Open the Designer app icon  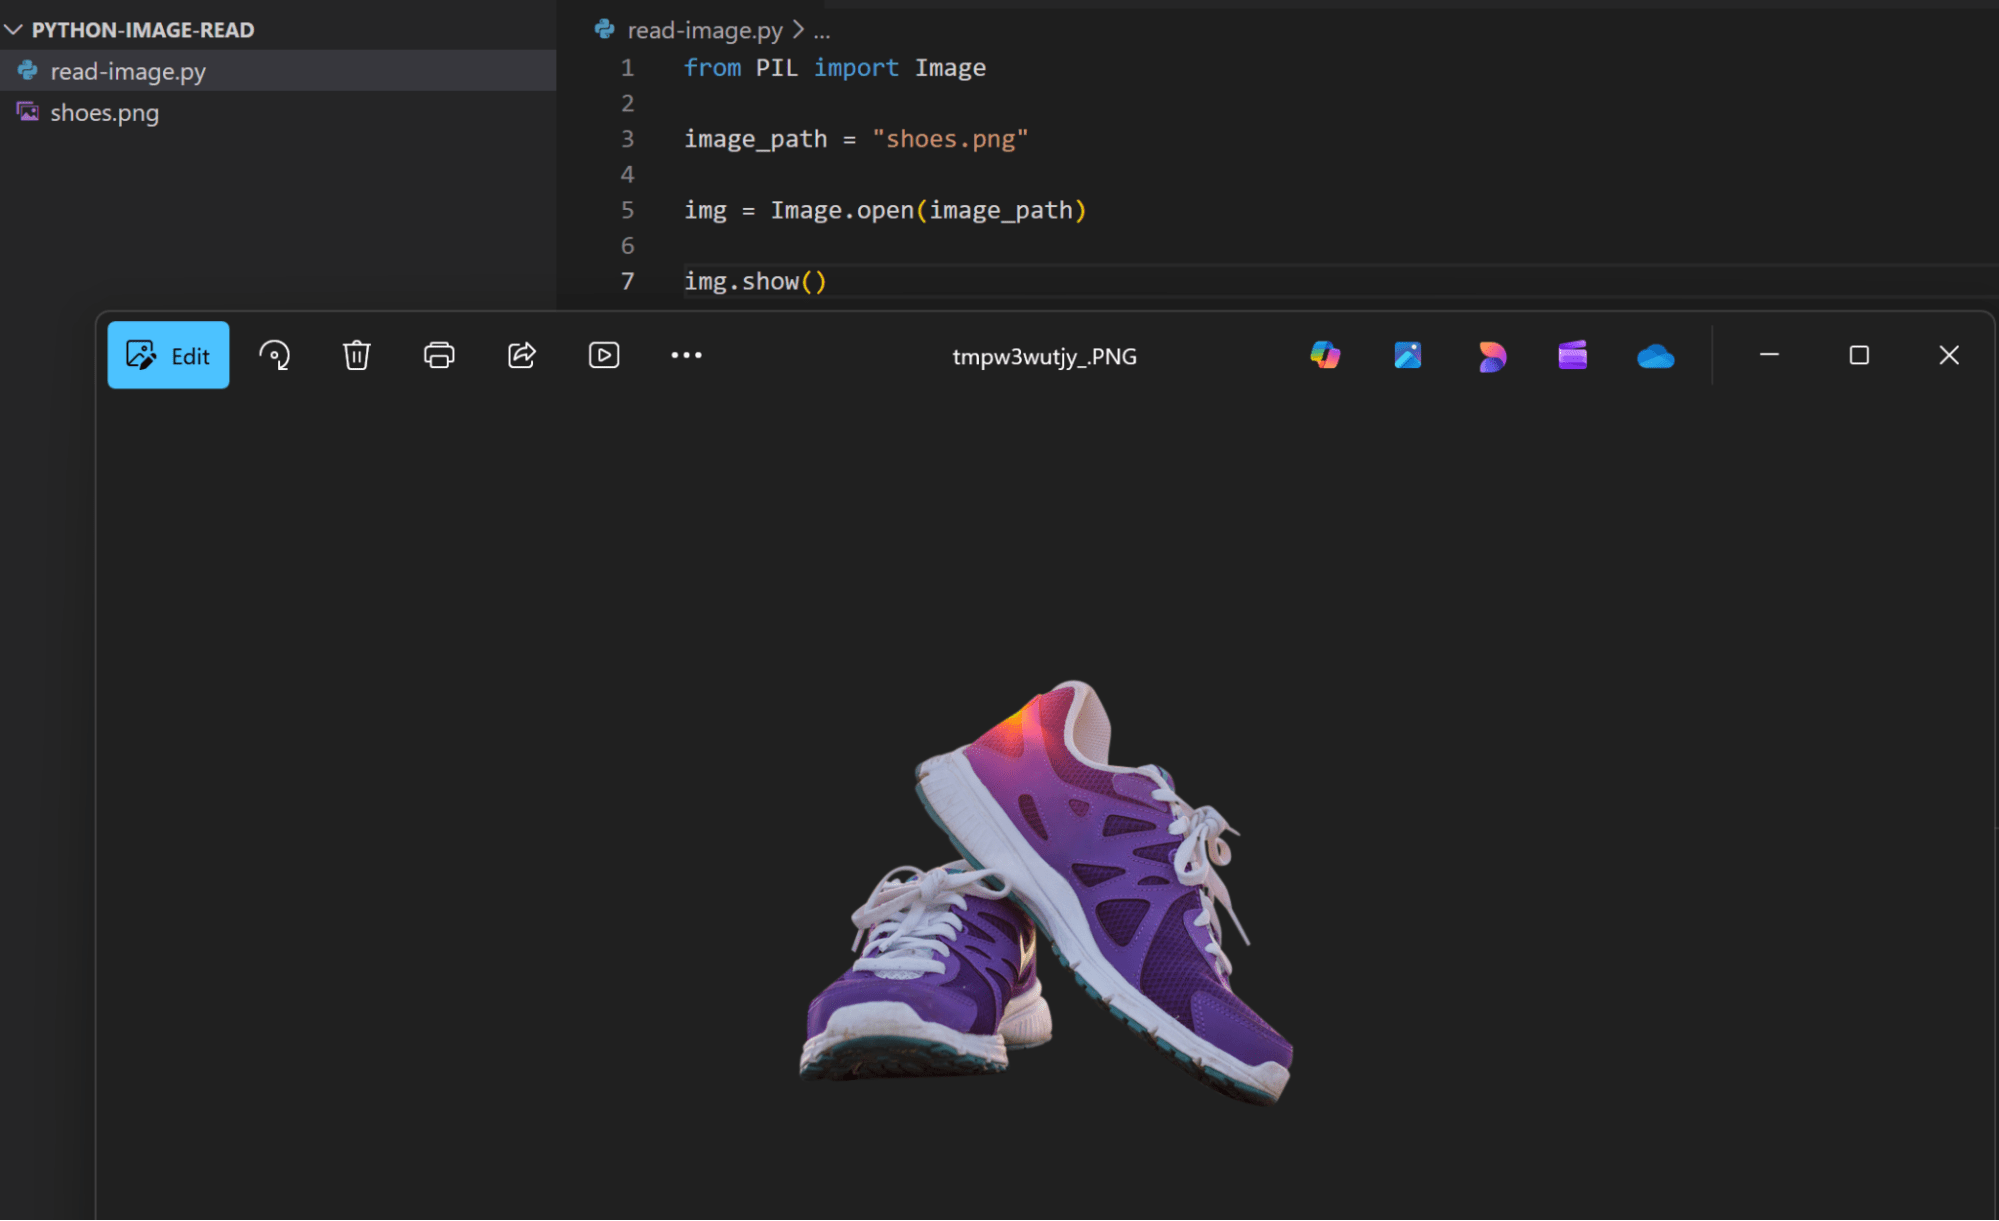1491,355
